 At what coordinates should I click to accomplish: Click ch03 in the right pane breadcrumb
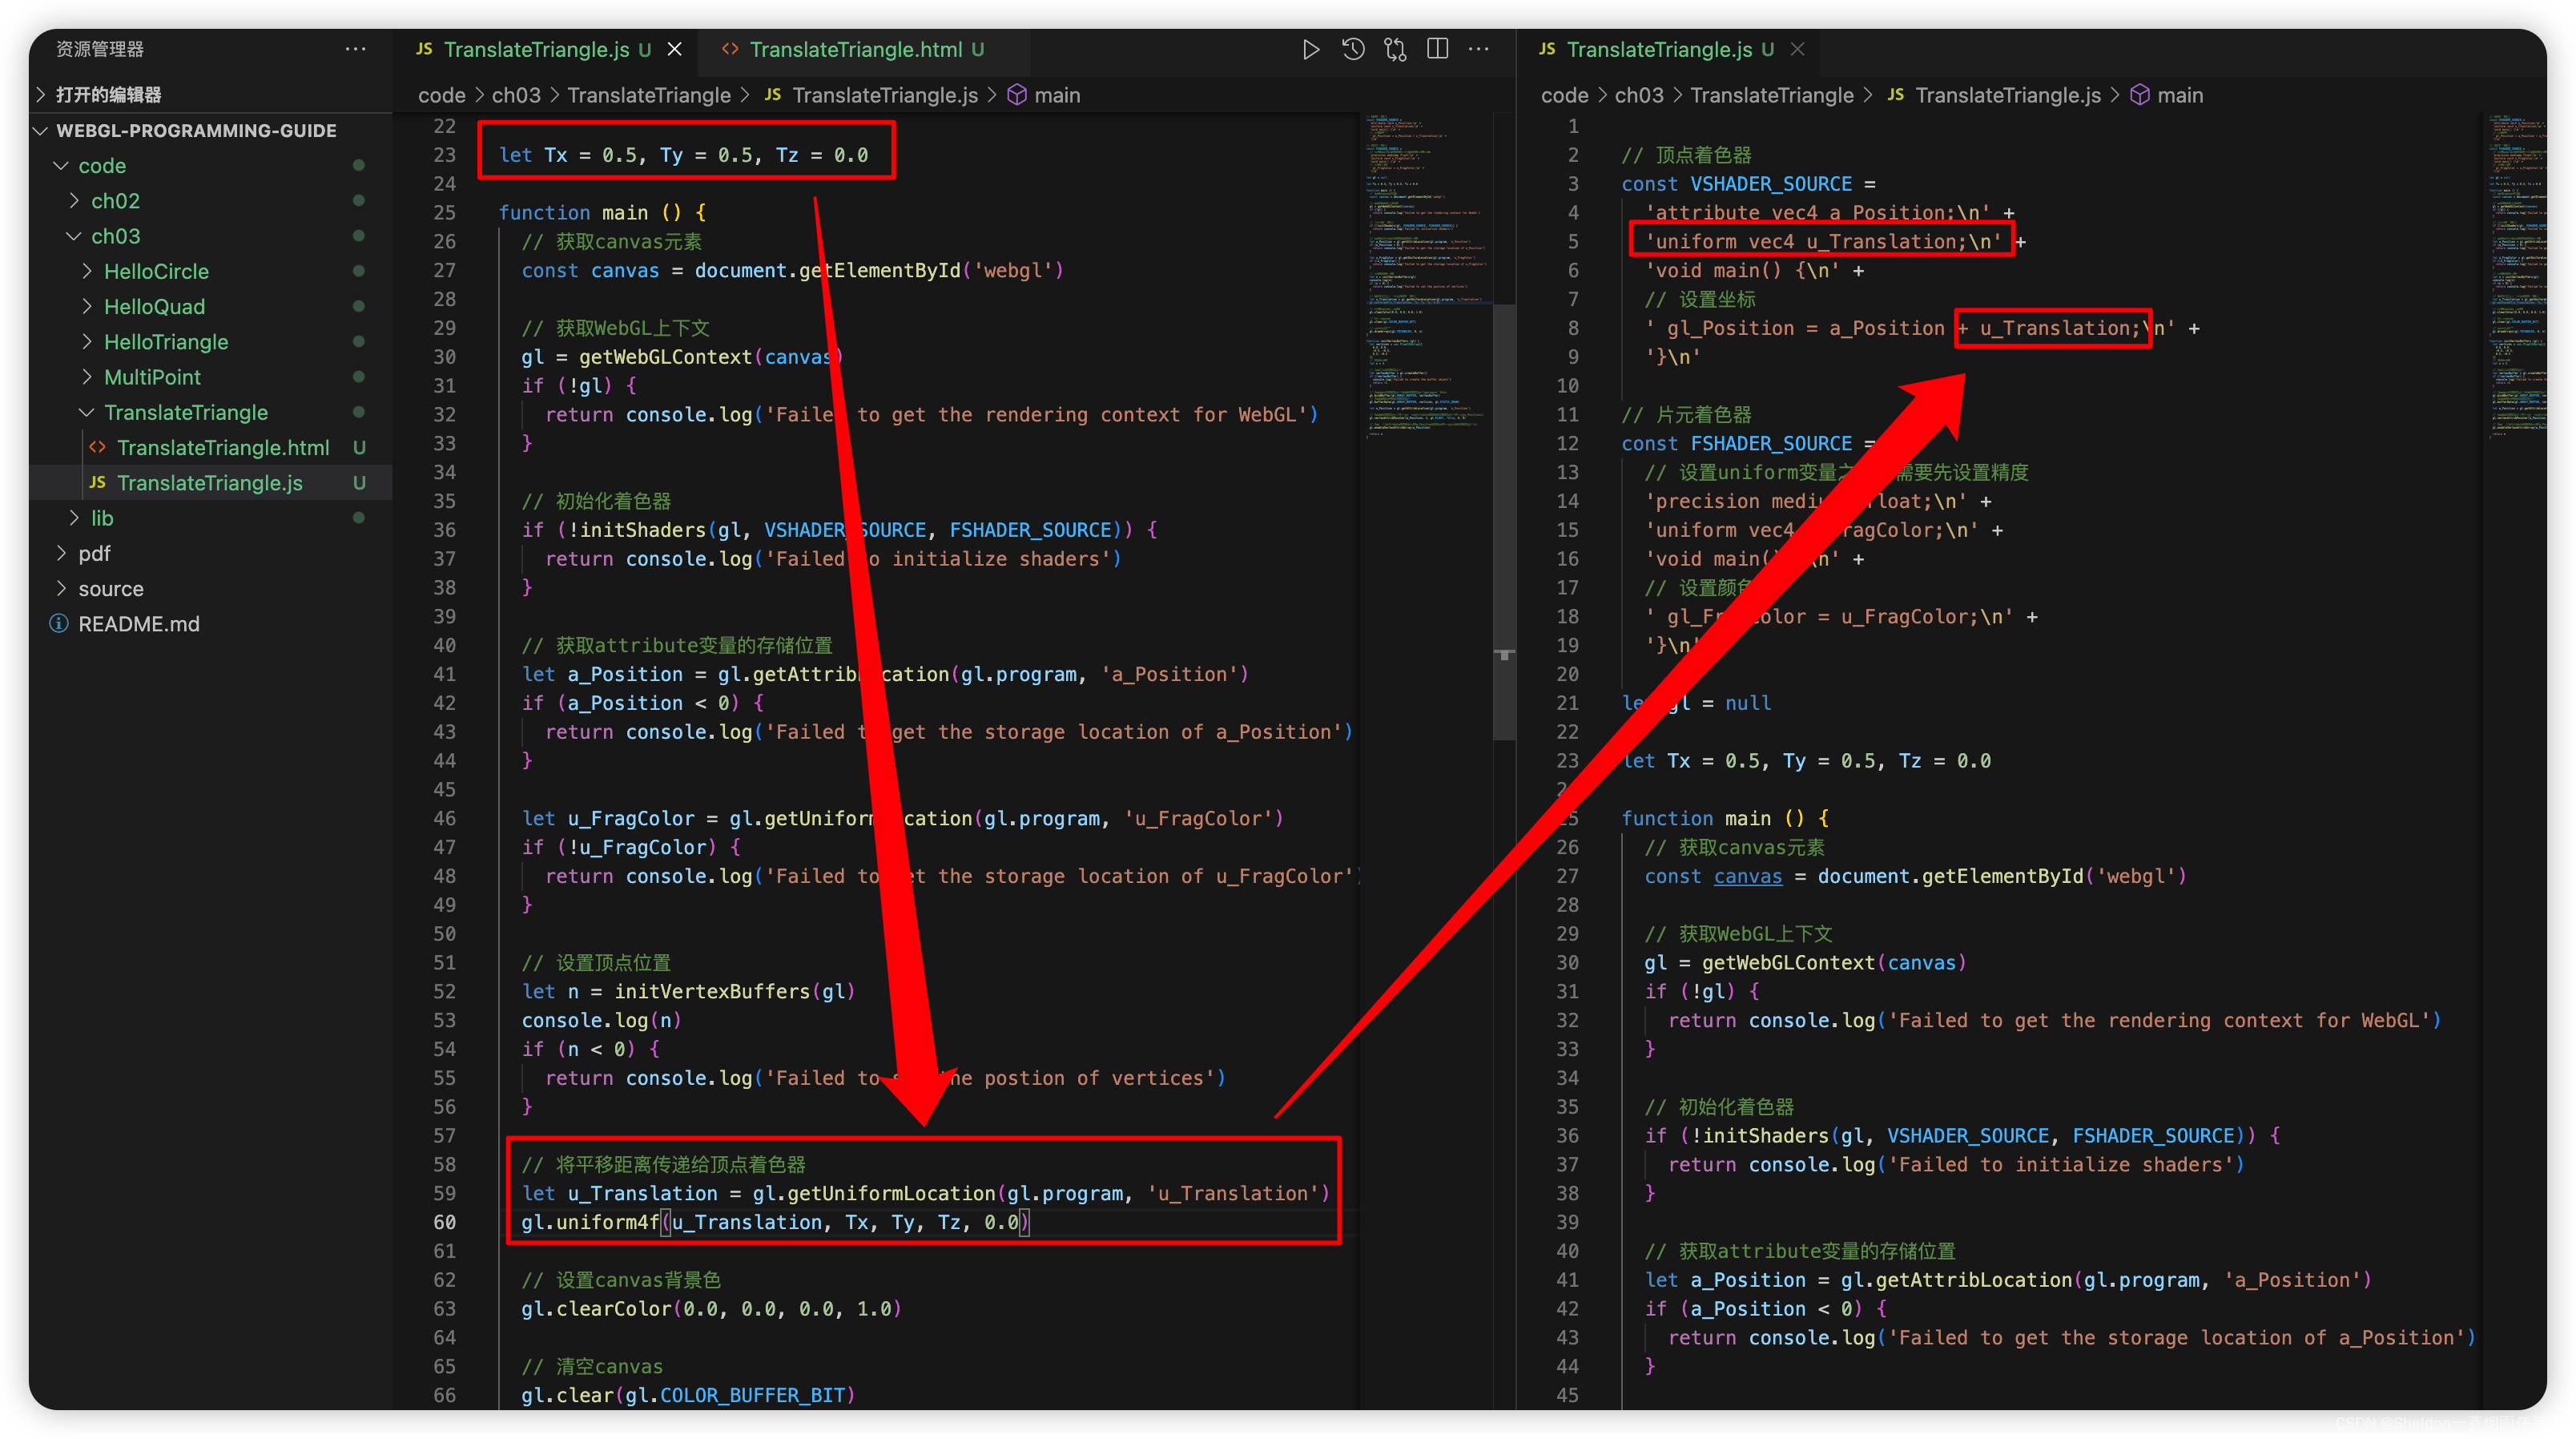click(1638, 95)
